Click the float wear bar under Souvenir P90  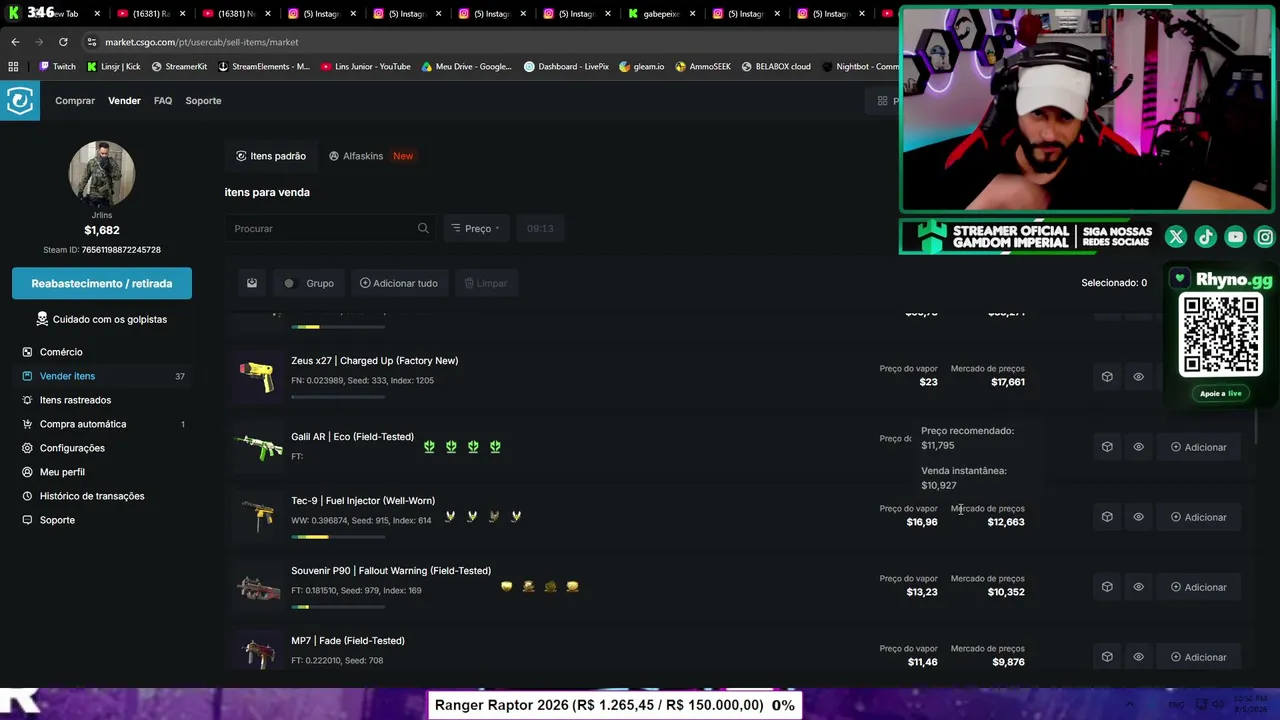(338, 607)
